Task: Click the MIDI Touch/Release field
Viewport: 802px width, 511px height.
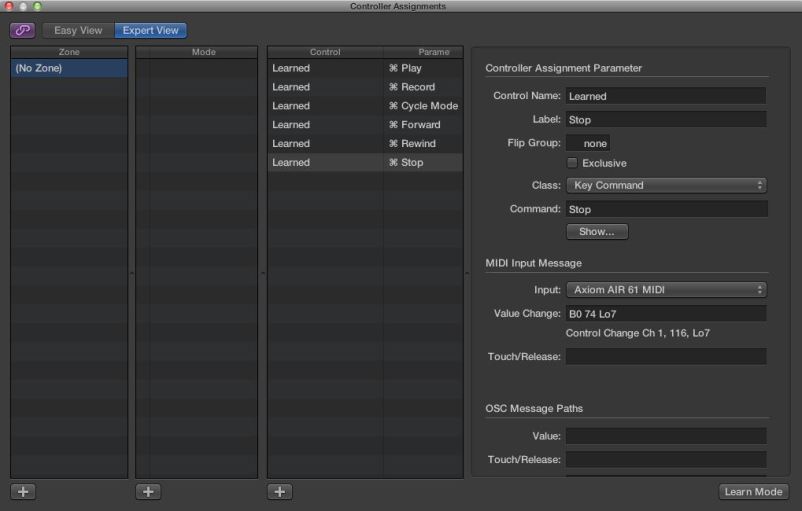Action: pyautogui.click(x=665, y=357)
